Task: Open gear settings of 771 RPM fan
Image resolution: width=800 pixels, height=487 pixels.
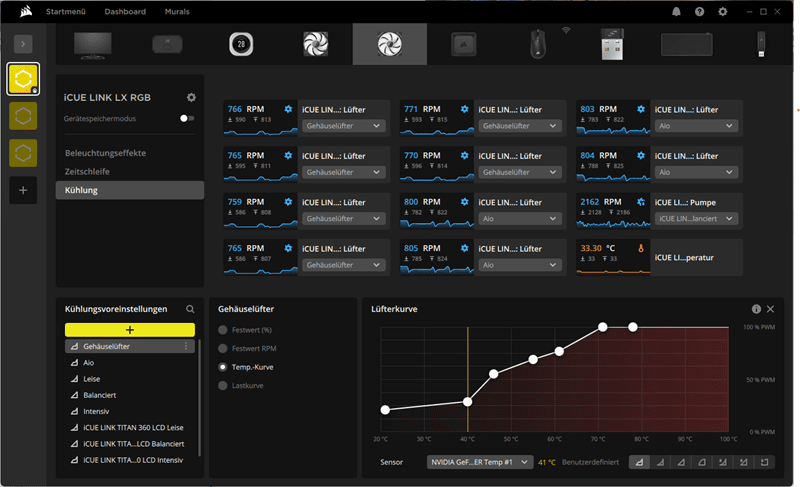Action: (464, 109)
